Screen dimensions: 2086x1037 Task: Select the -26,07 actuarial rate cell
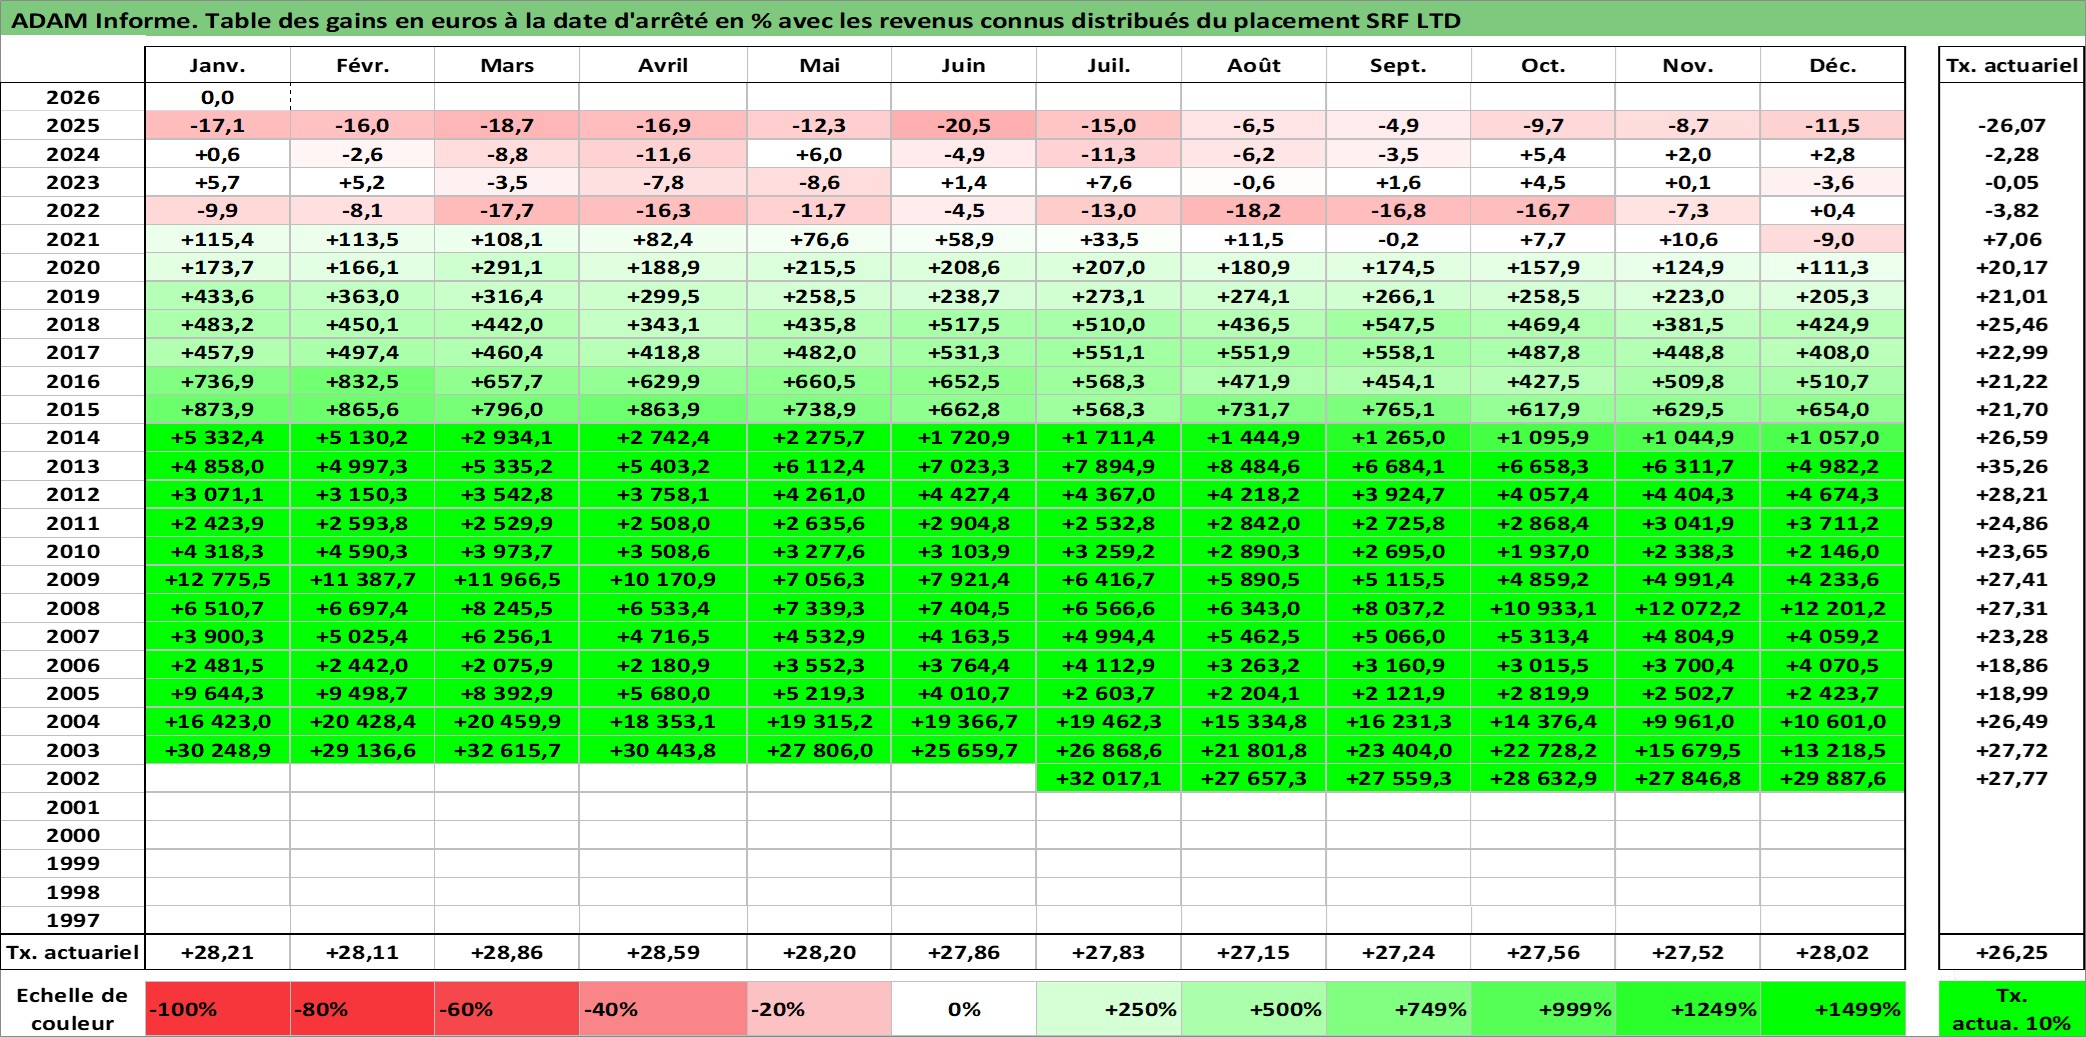click(x=2012, y=125)
